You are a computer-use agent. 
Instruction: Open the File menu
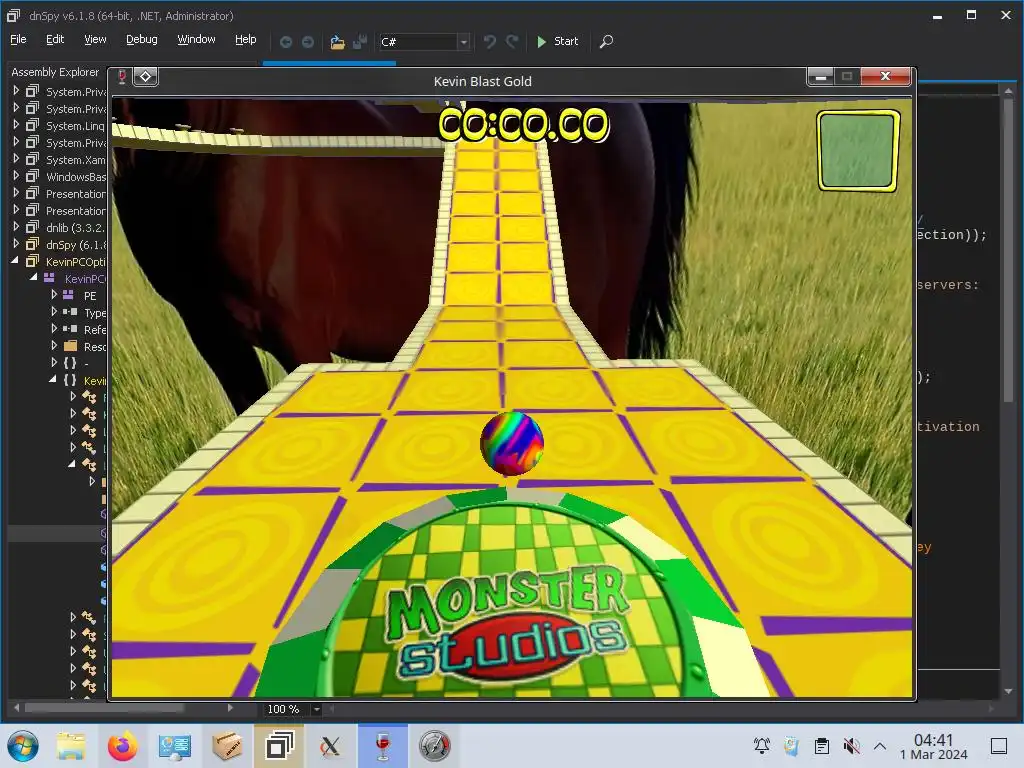point(18,40)
